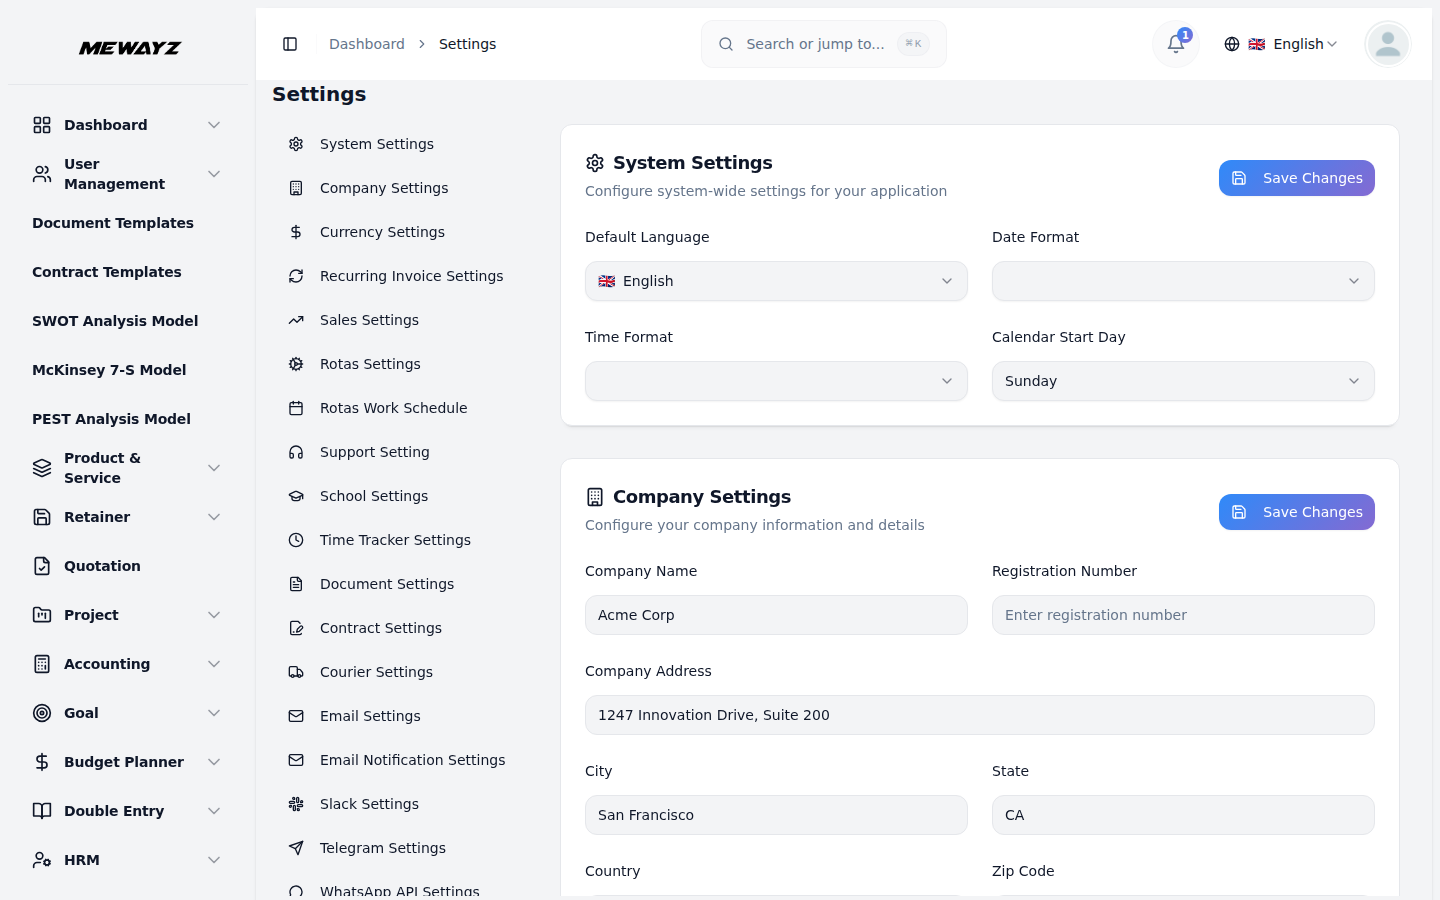Screen dimensions: 1440x900
Task: Click the Registration Number input field
Action: [1183, 615]
